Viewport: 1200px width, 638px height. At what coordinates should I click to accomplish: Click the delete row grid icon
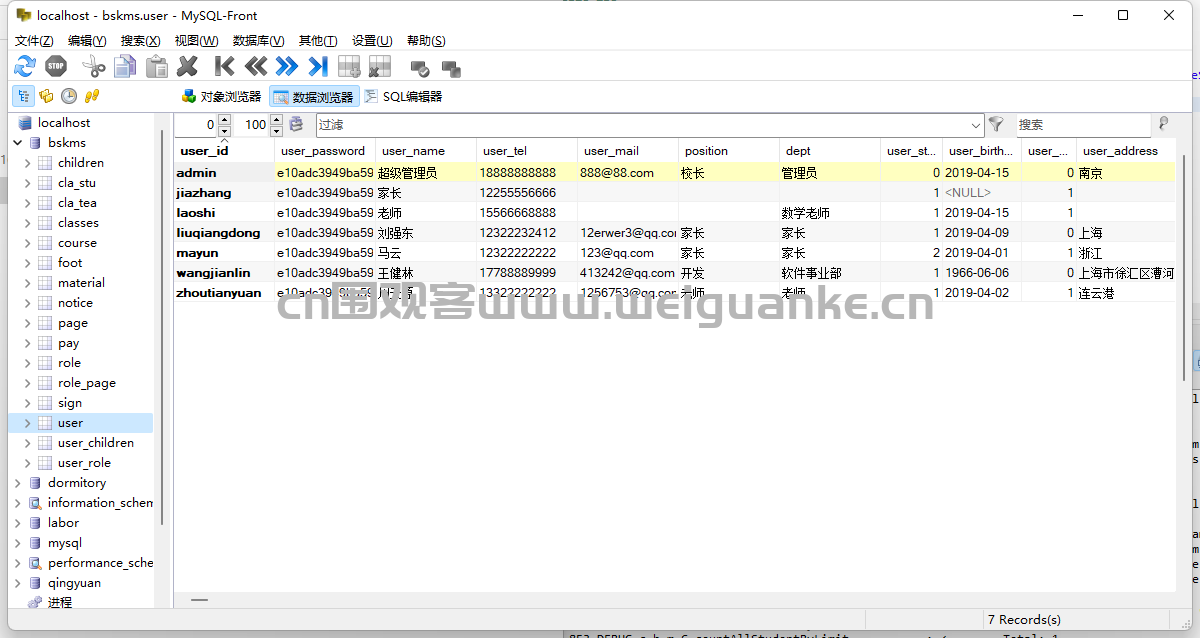[380, 67]
